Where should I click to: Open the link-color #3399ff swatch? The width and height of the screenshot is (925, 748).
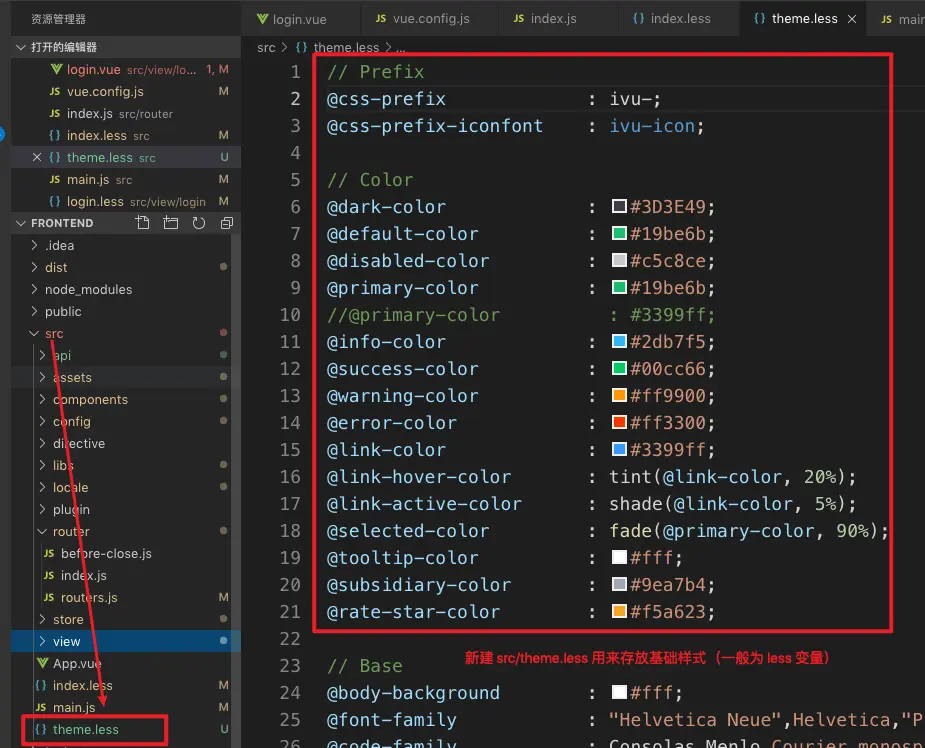tap(619, 450)
